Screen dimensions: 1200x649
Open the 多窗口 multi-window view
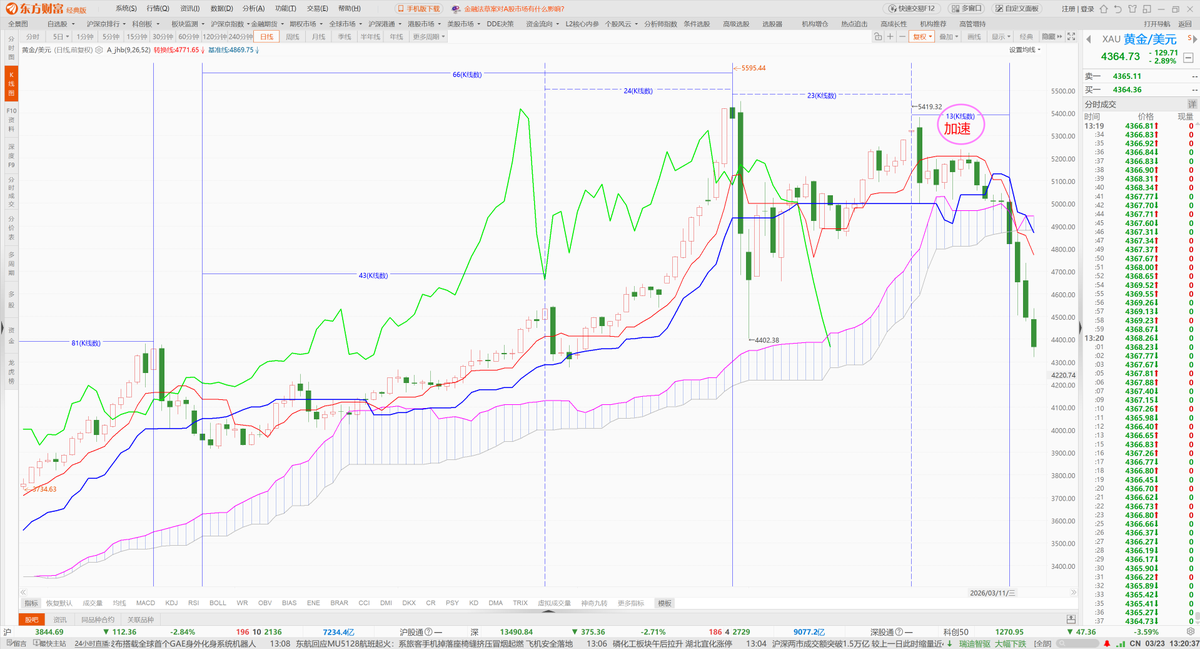point(965,8)
